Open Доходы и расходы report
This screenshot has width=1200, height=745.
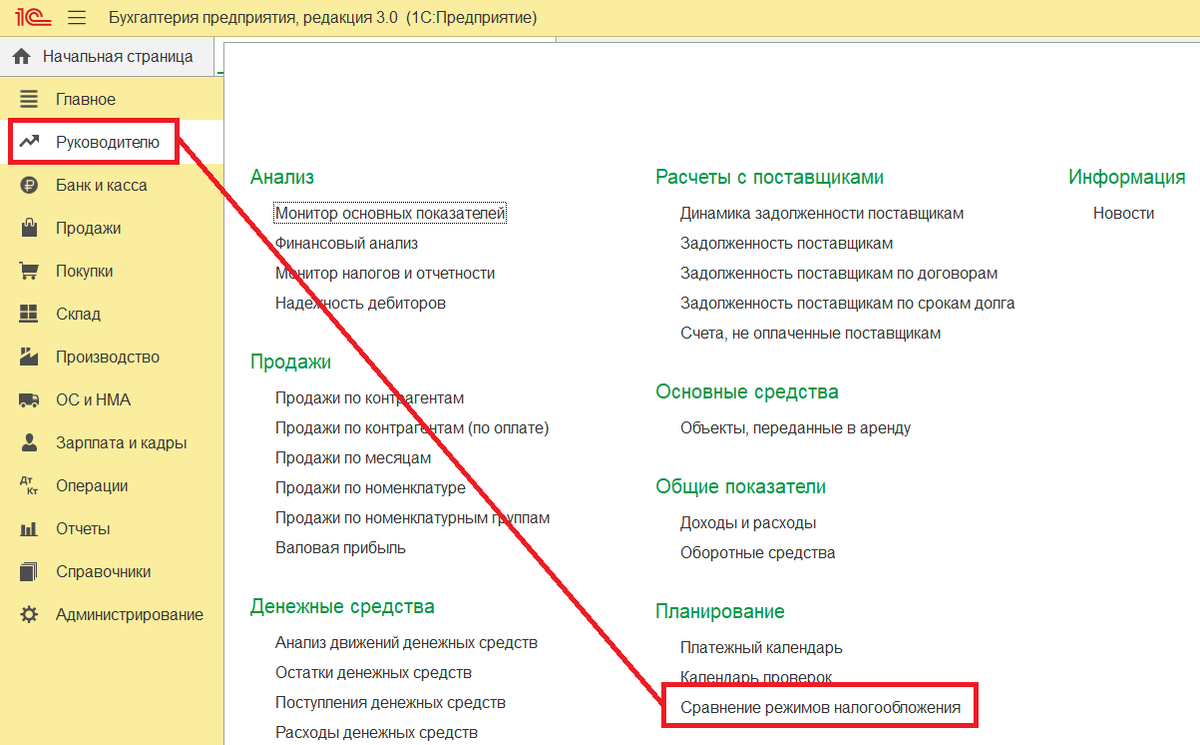(x=748, y=523)
